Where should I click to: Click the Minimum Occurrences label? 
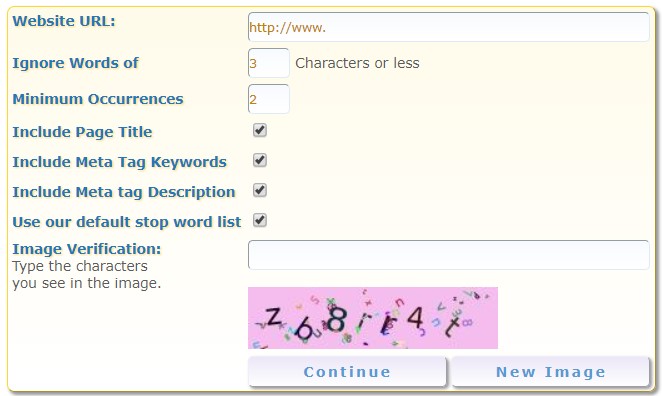click(x=98, y=99)
